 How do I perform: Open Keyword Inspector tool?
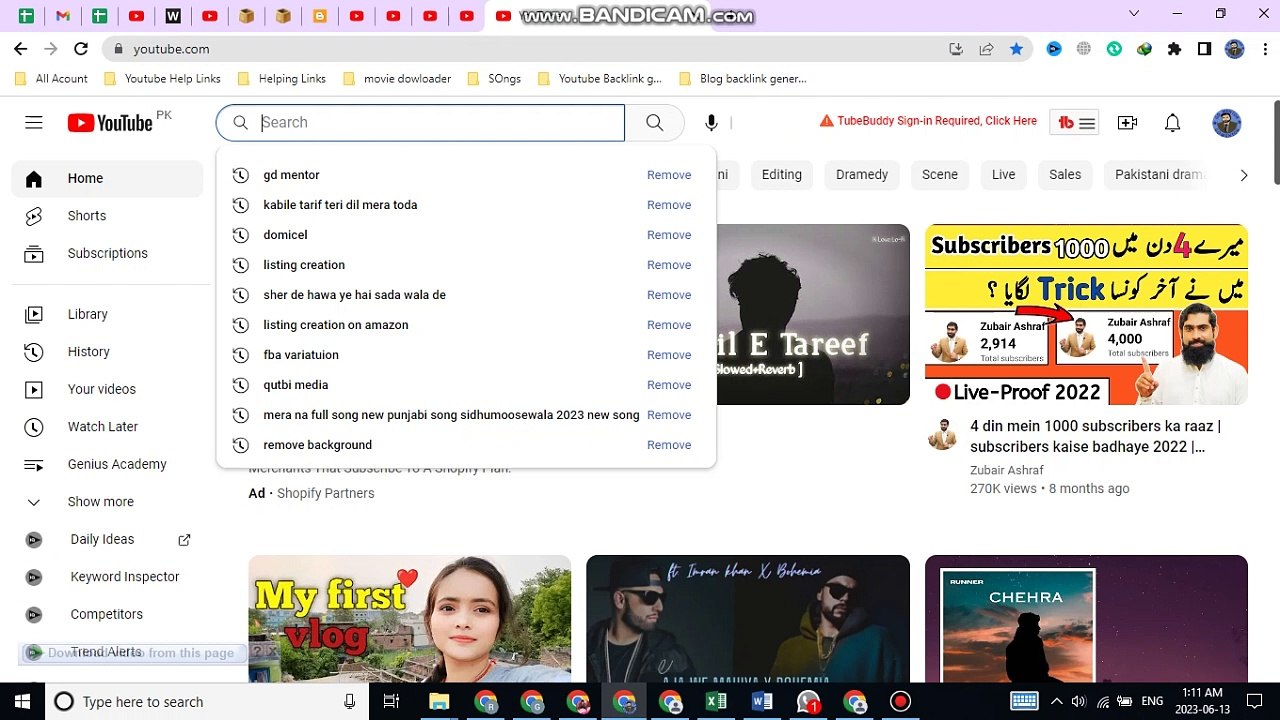point(107,576)
